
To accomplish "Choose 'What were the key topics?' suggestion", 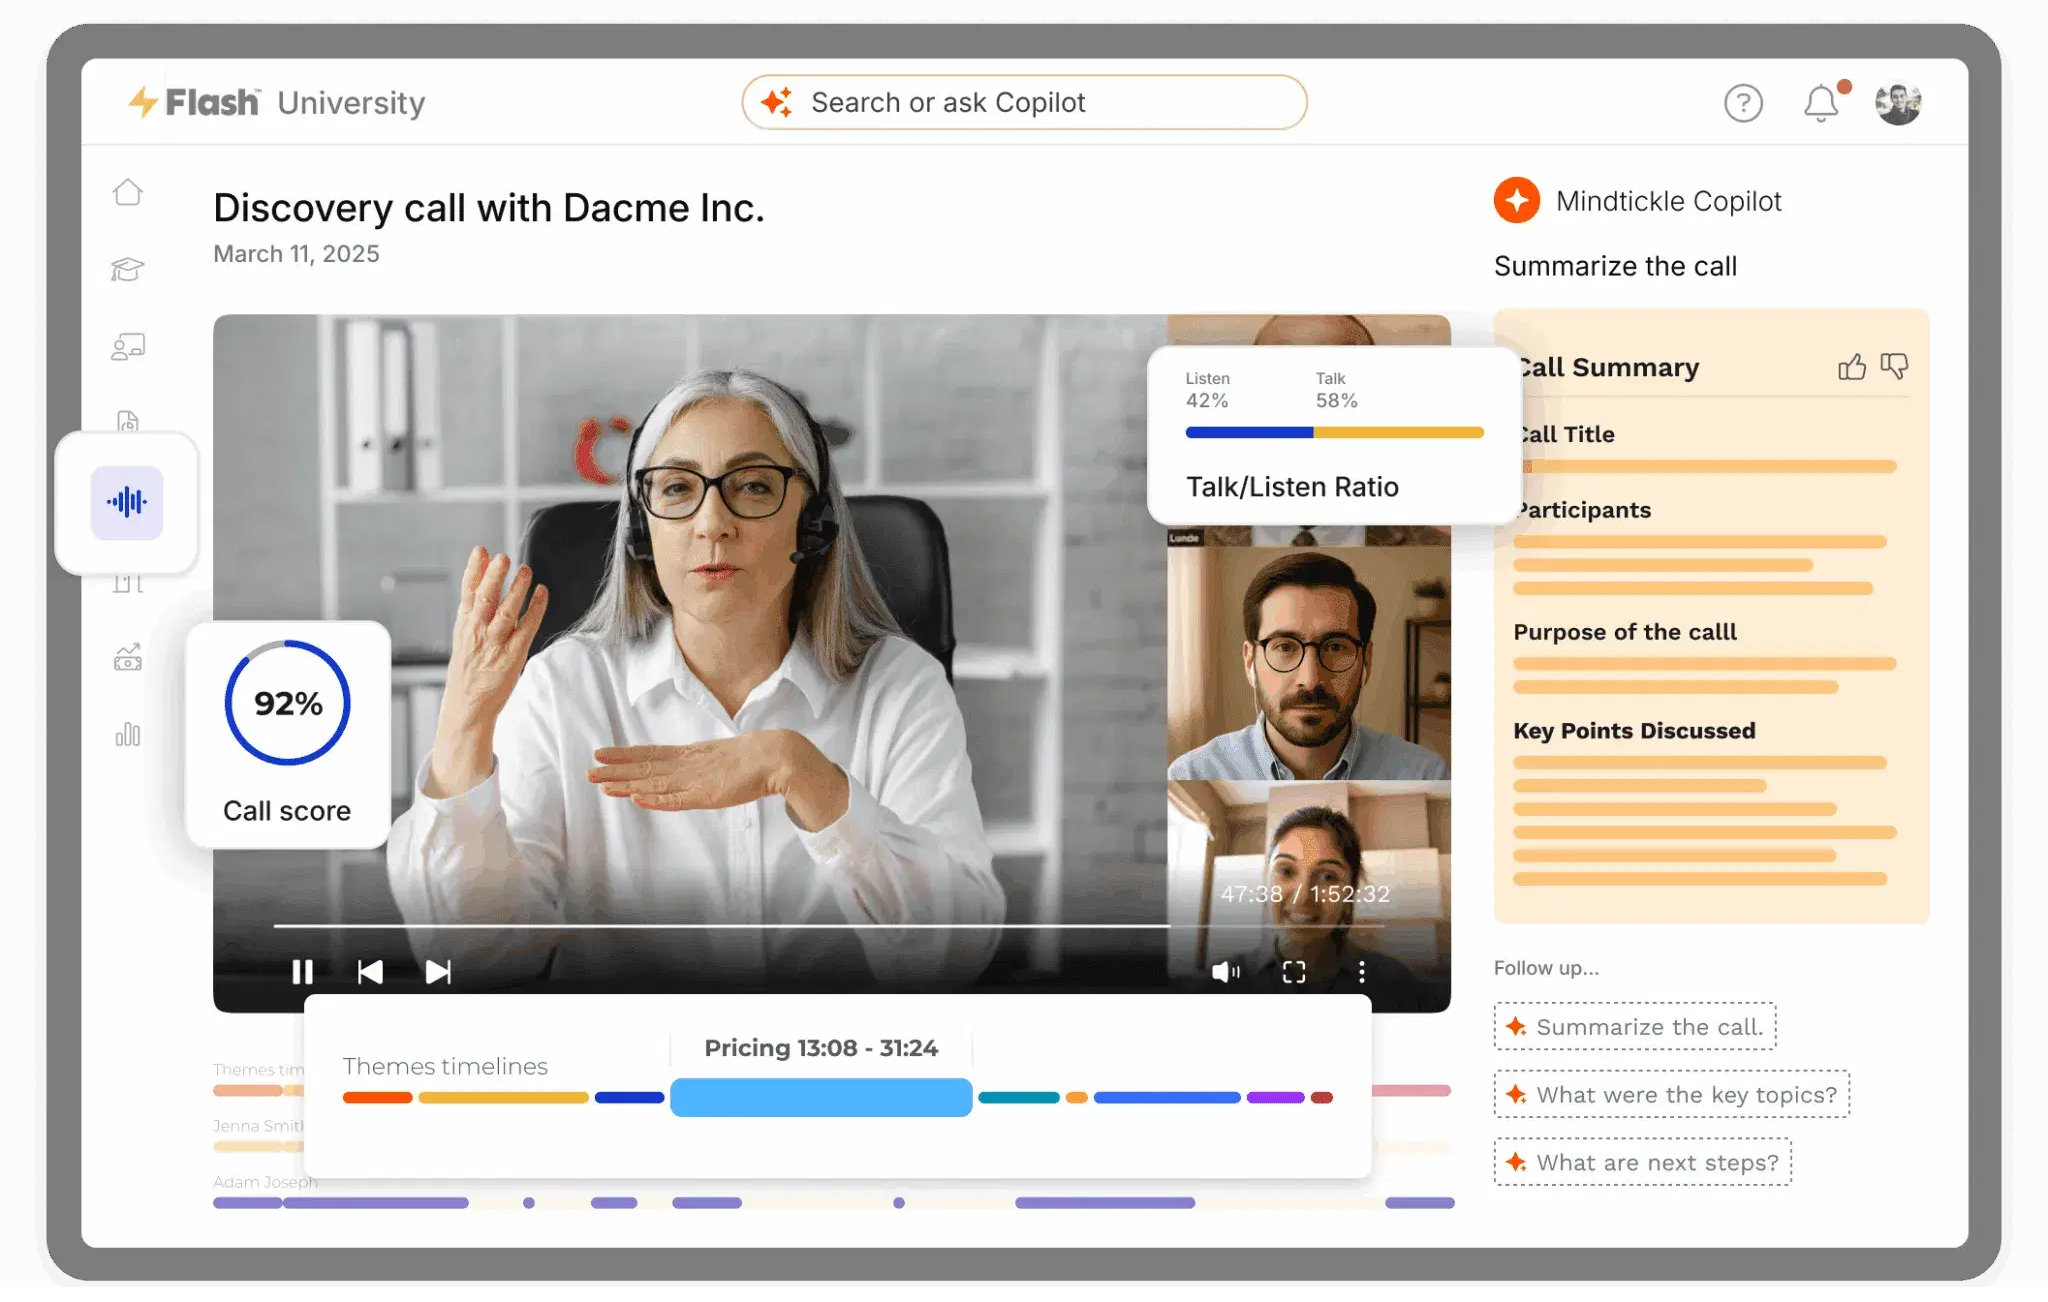I will 1672,1095.
